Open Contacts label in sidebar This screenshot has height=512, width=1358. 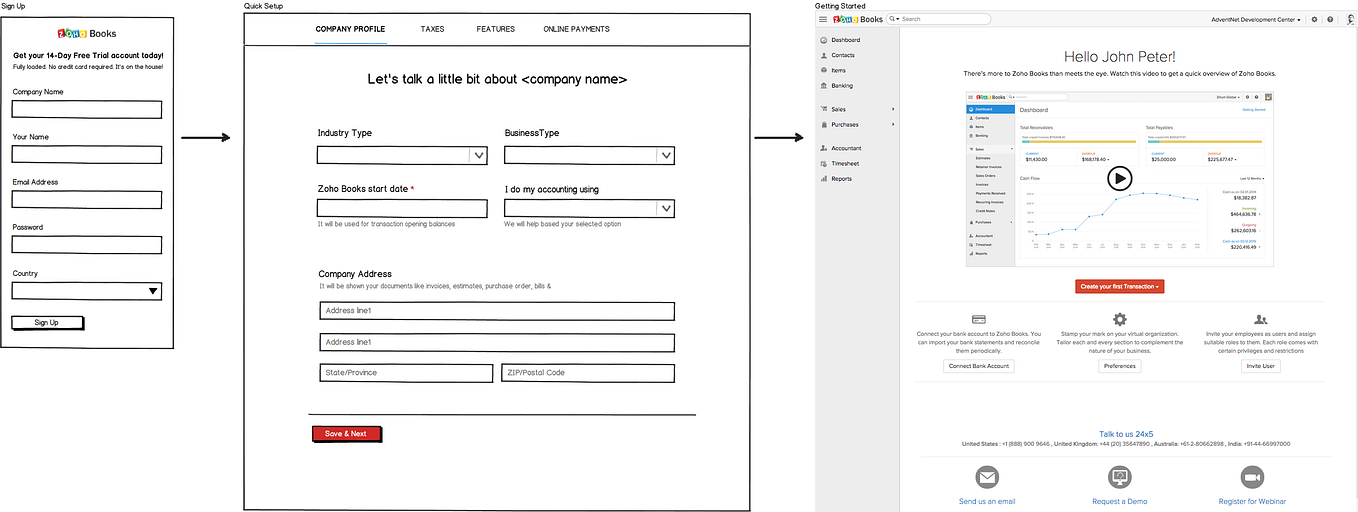[843, 55]
